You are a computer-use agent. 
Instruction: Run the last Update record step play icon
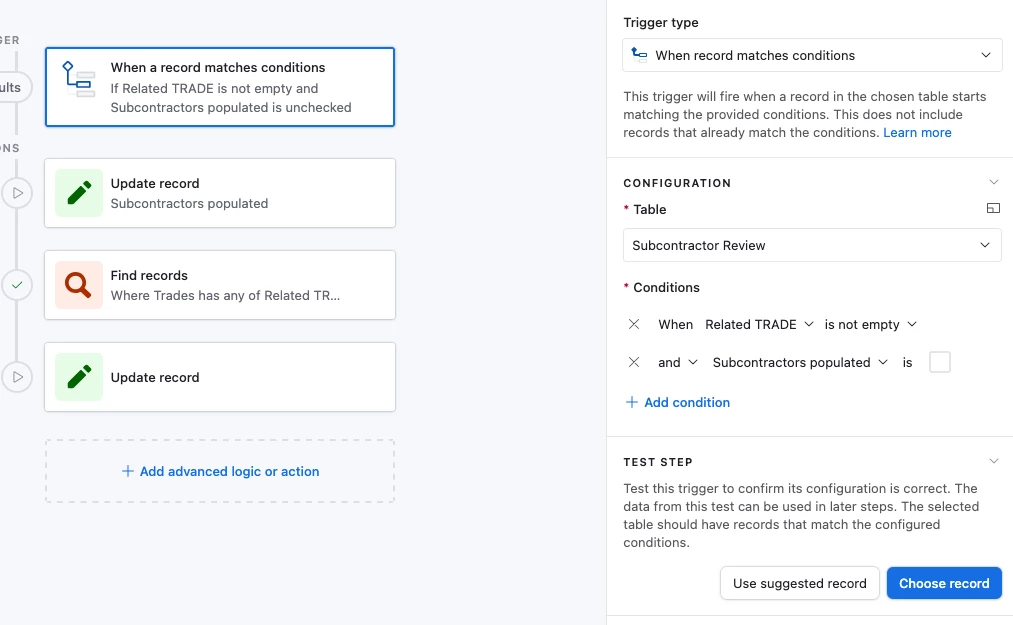click(x=17, y=377)
